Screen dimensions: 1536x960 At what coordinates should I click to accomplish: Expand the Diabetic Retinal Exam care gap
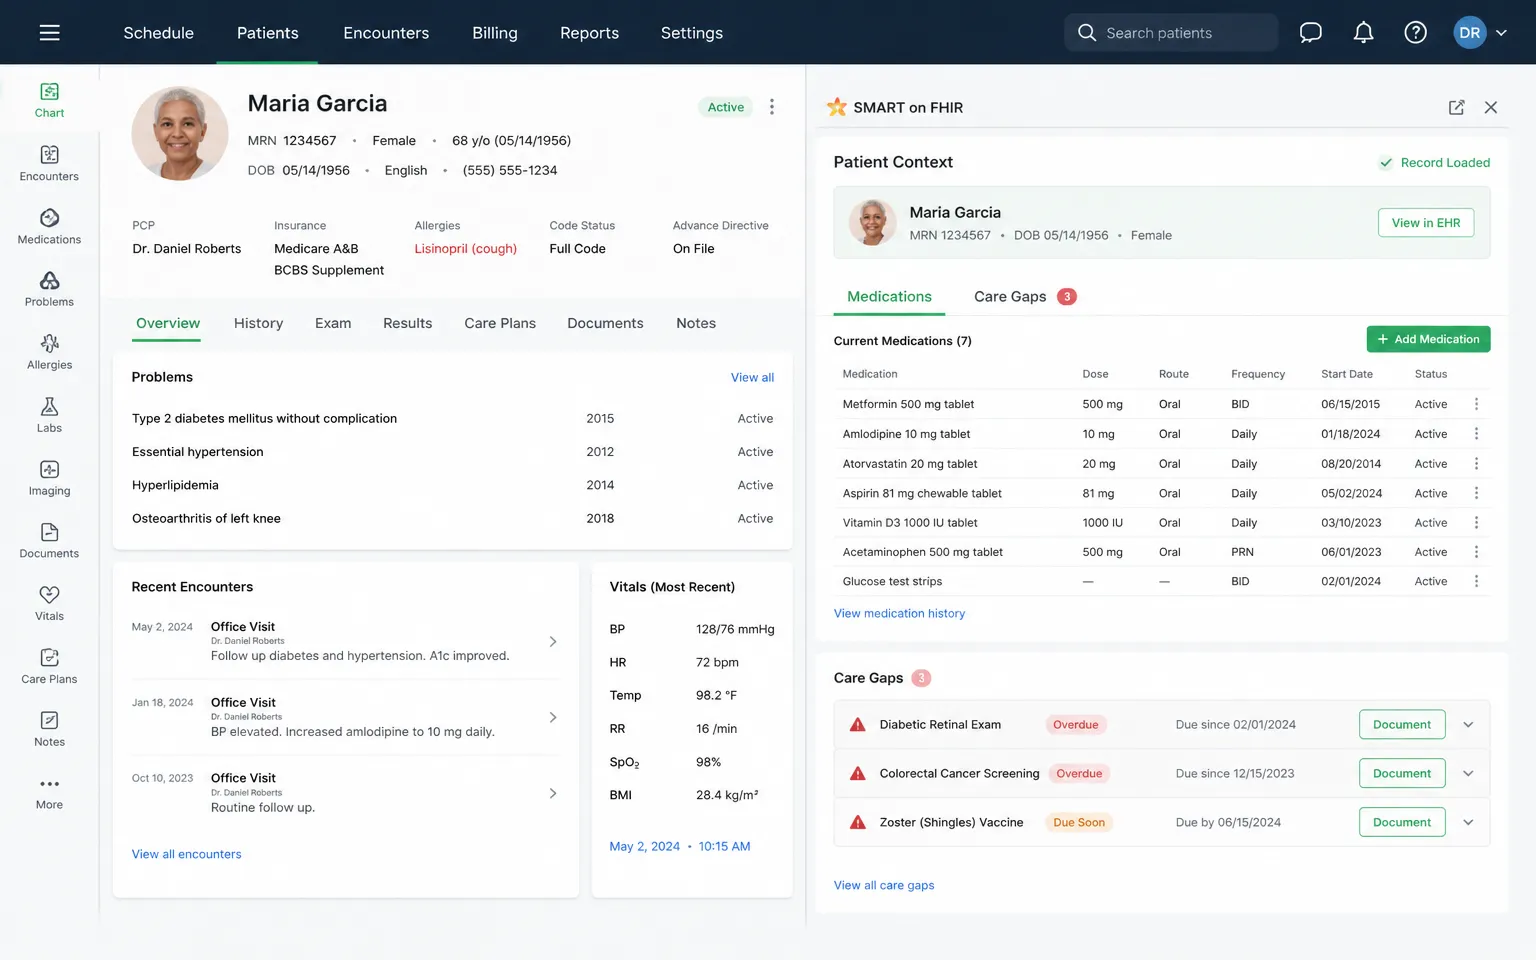pos(1468,725)
